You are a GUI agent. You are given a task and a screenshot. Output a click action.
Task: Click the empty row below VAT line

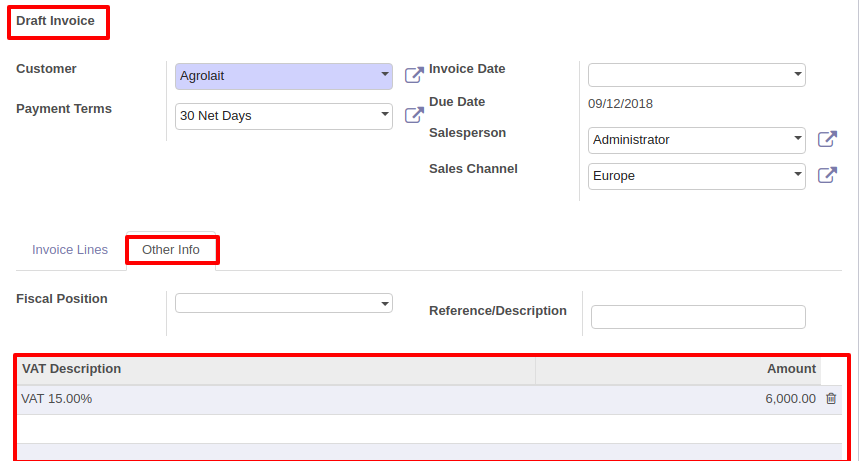(x=430, y=429)
